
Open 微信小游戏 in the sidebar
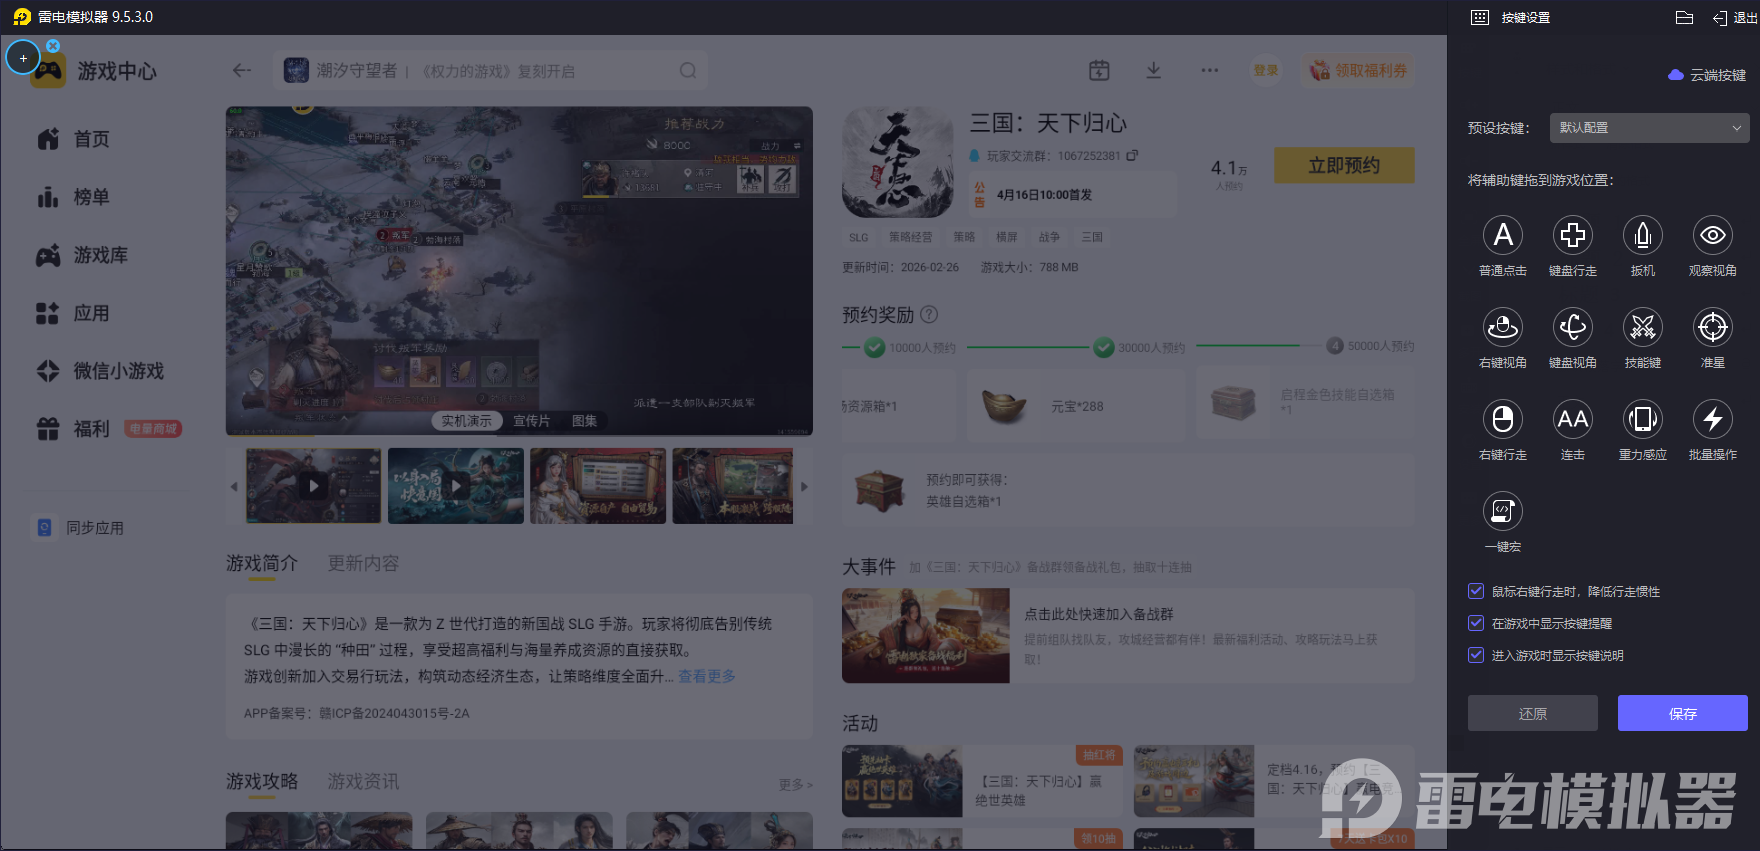click(100, 371)
